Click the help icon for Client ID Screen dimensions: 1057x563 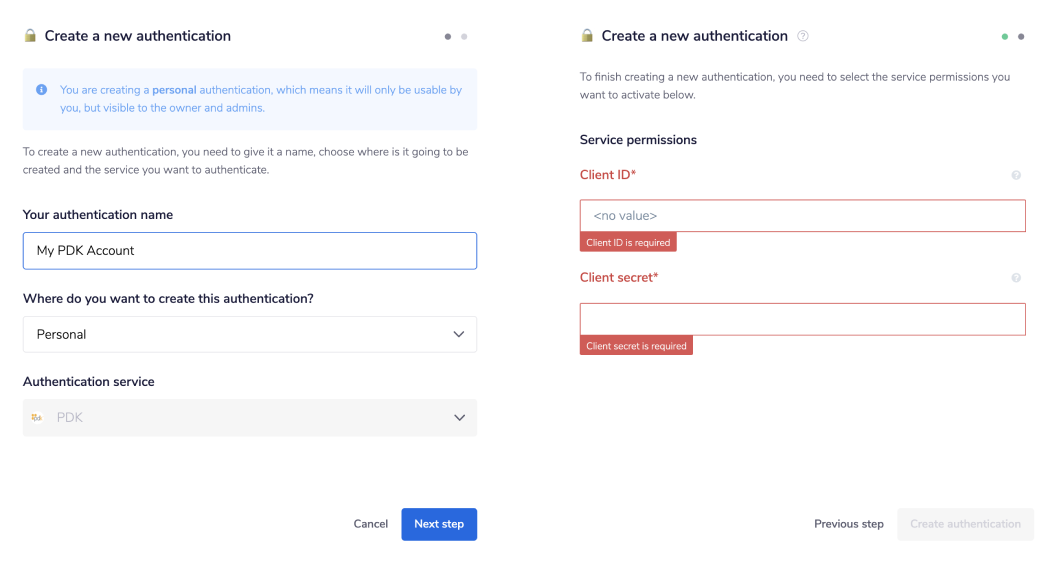1016,175
